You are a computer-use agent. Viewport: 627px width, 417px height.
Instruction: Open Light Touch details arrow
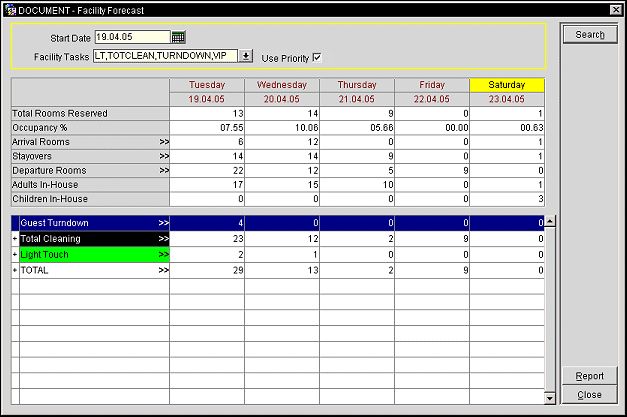tap(163, 254)
